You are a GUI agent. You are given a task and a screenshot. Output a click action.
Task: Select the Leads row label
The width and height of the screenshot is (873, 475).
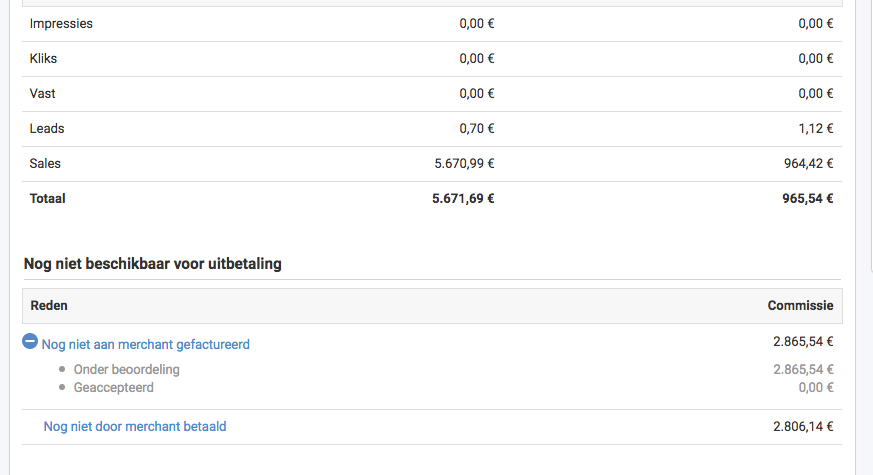point(47,129)
